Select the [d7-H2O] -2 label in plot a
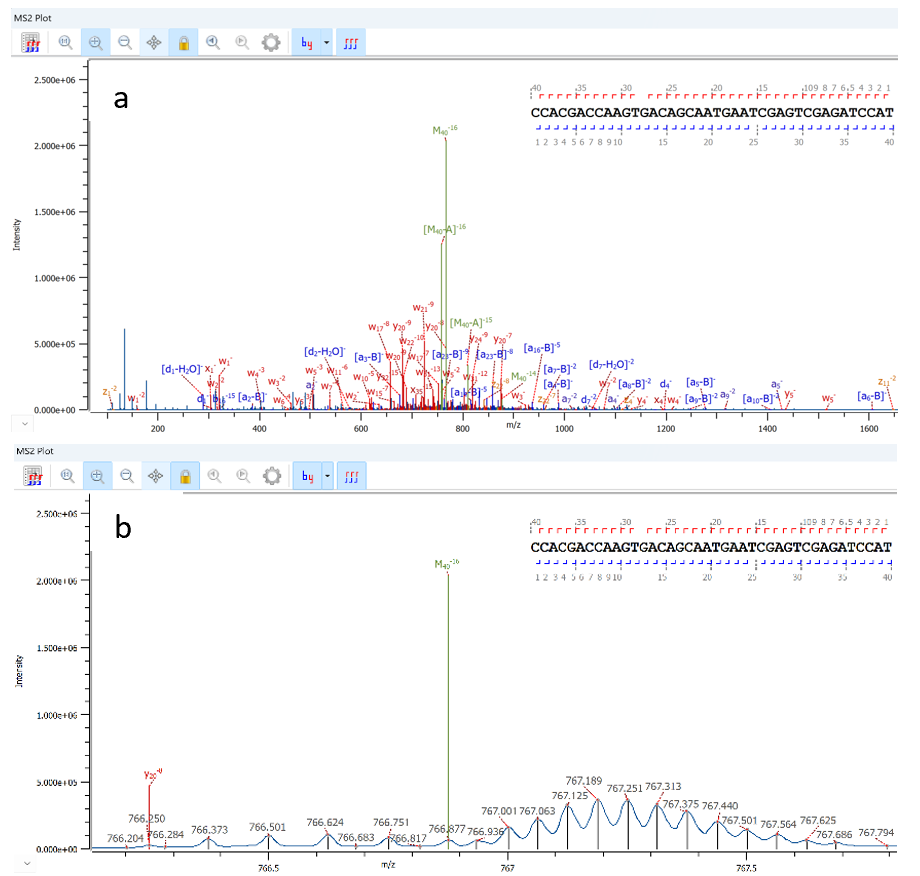920x876 pixels. (611, 364)
